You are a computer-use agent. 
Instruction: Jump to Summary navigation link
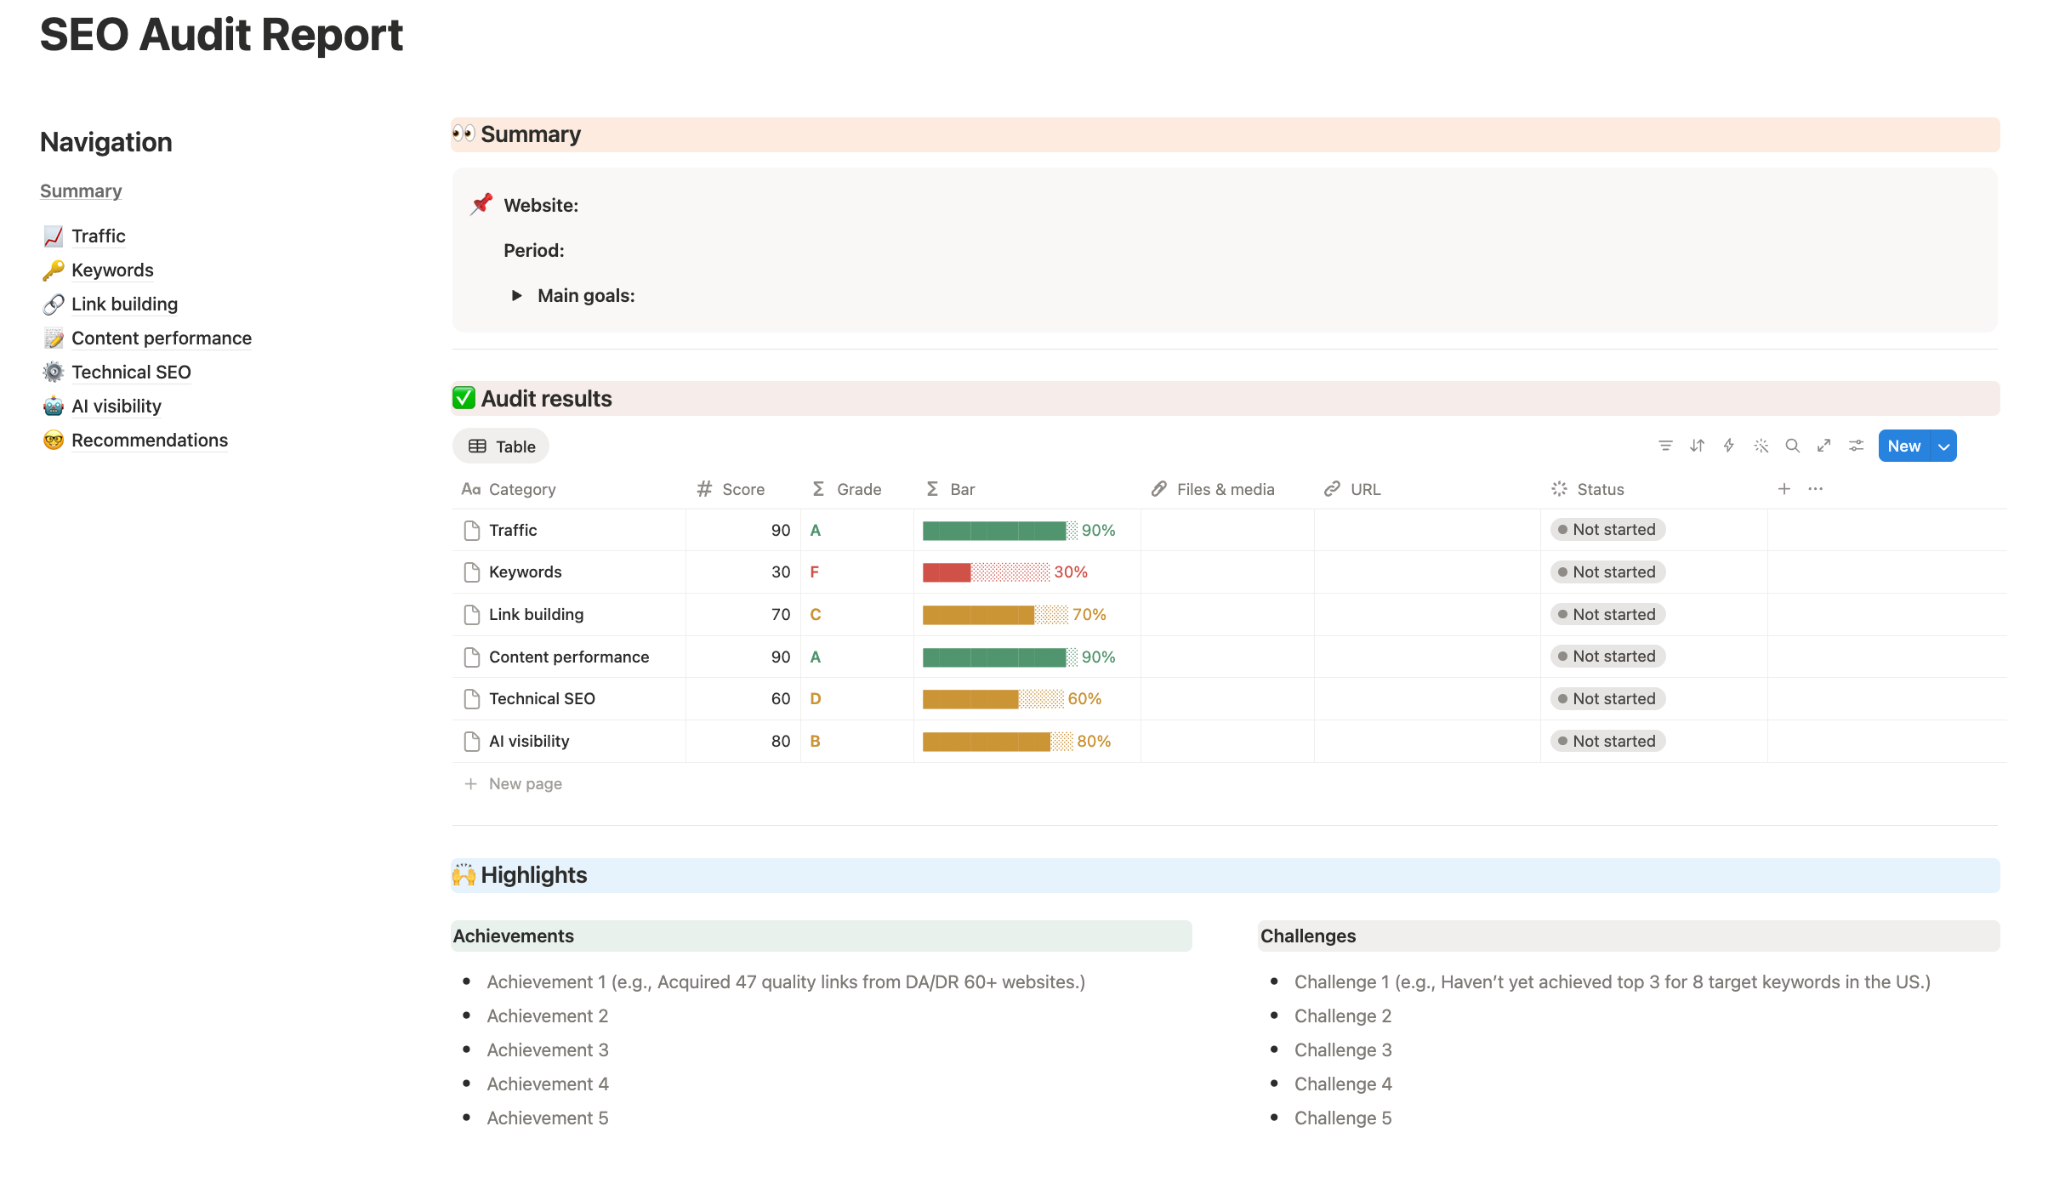(x=81, y=191)
